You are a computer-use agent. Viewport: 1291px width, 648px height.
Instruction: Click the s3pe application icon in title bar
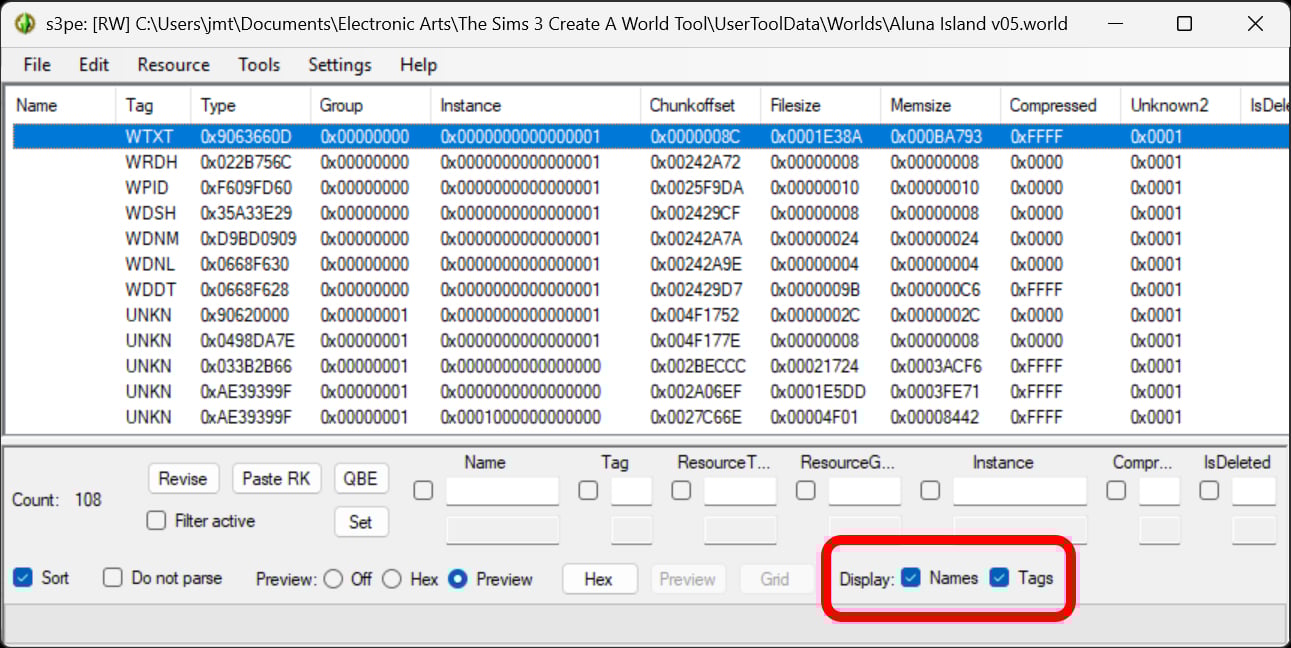pos(25,23)
